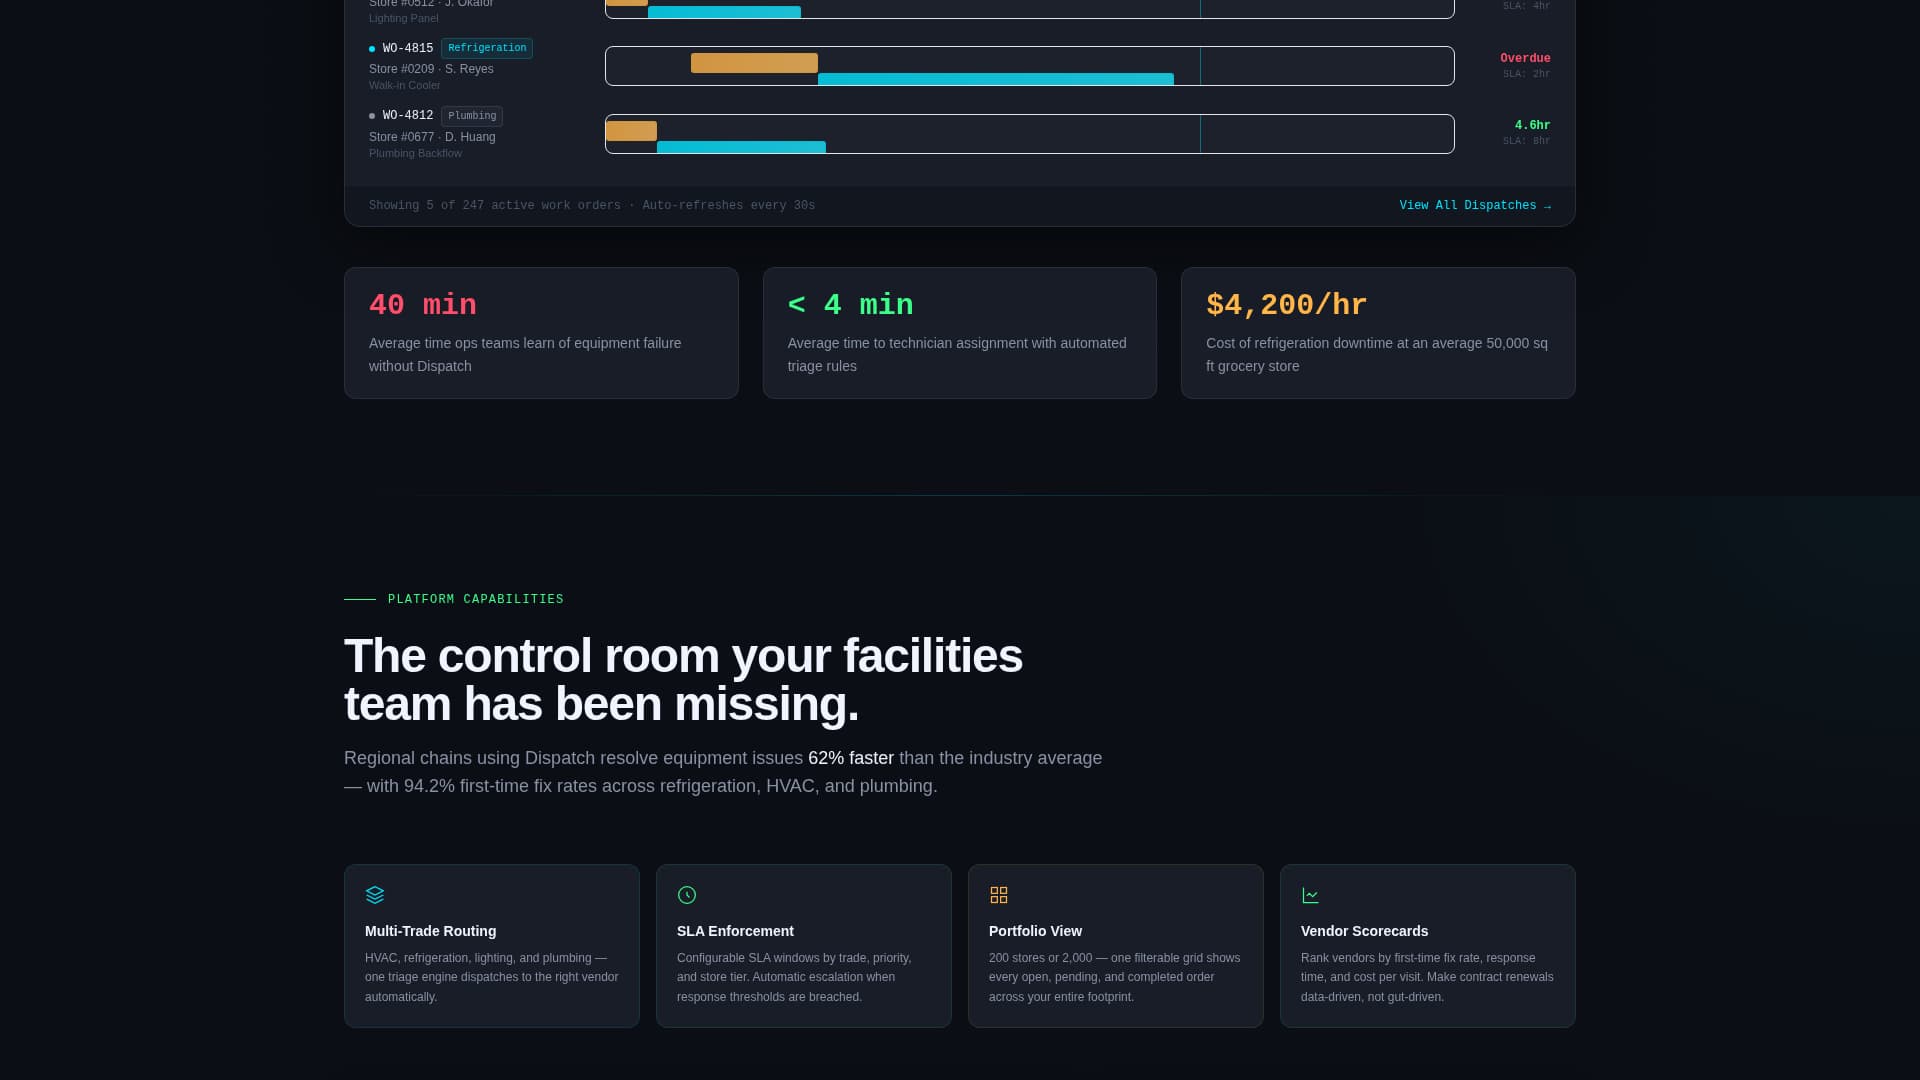Click the SLA Enforcement clock icon
This screenshot has width=1920, height=1080.
tap(687, 895)
